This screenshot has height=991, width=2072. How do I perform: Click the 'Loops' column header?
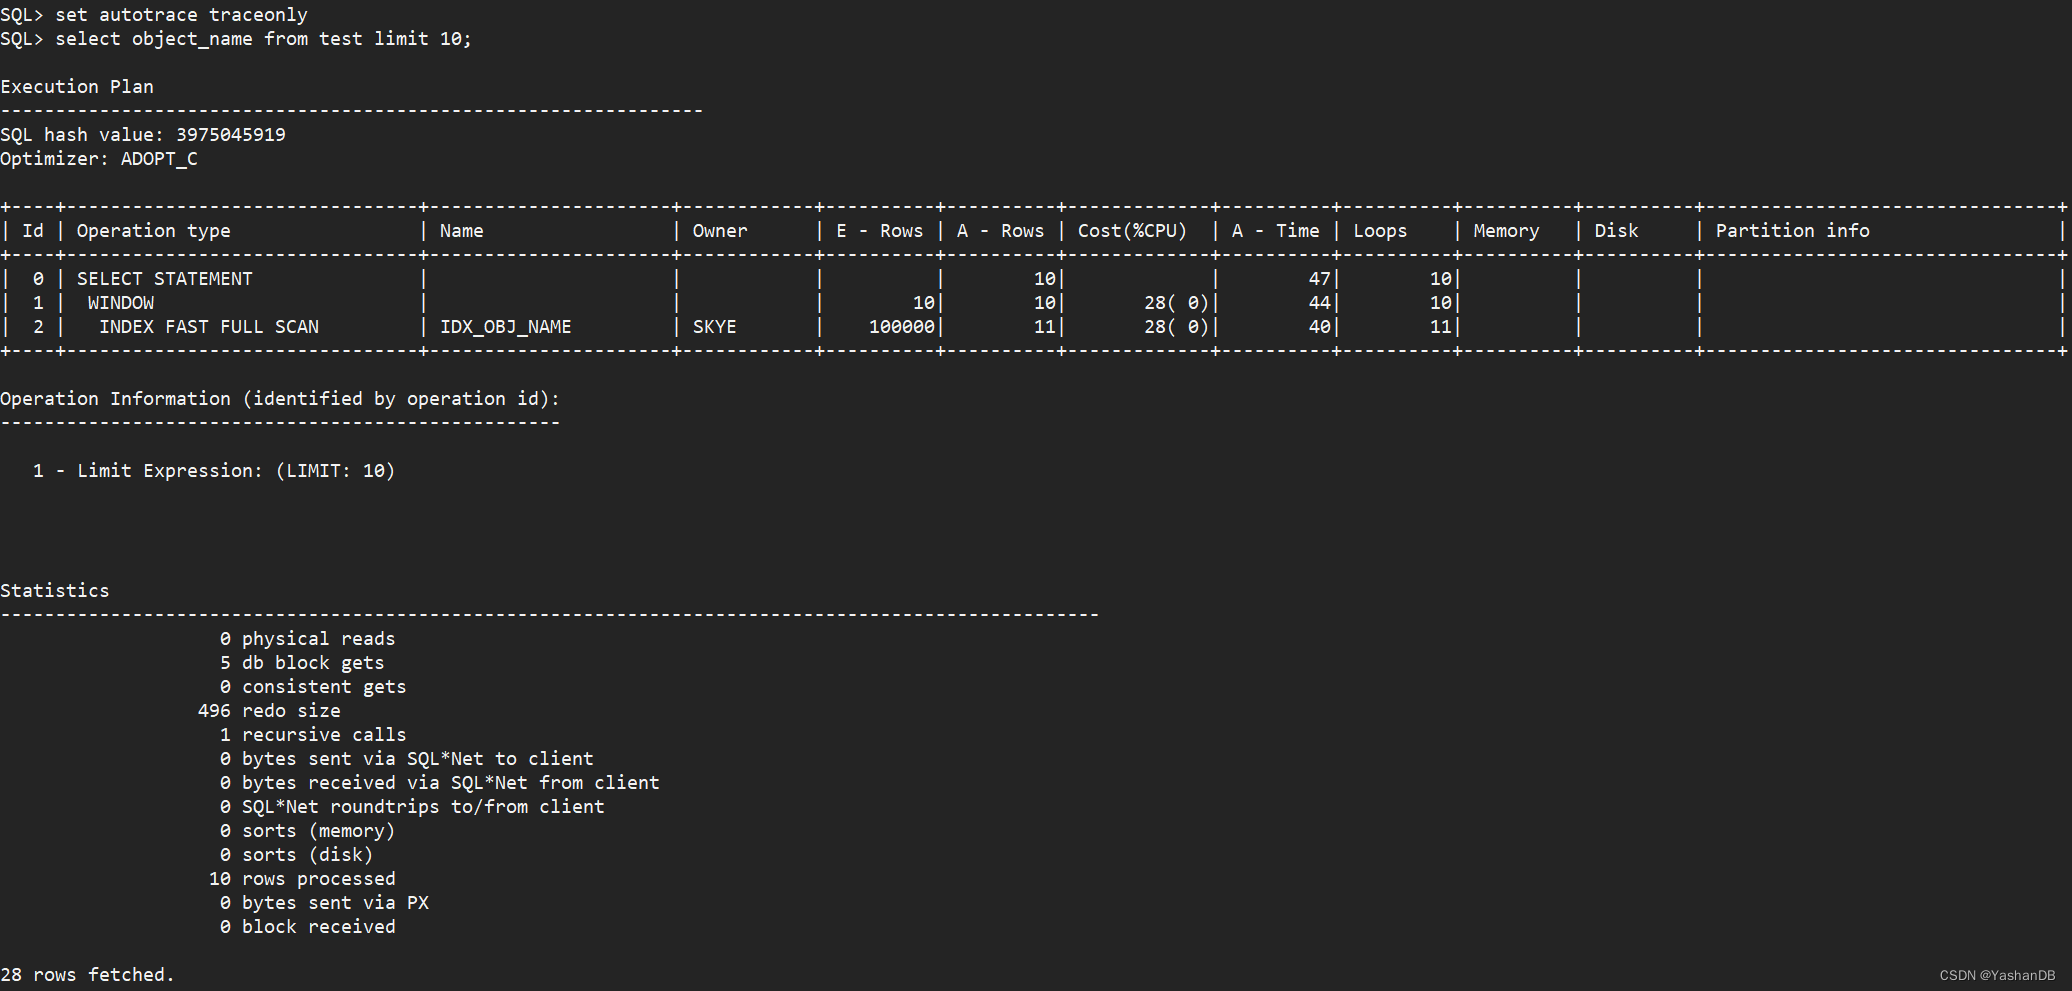(x=1380, y=231)
